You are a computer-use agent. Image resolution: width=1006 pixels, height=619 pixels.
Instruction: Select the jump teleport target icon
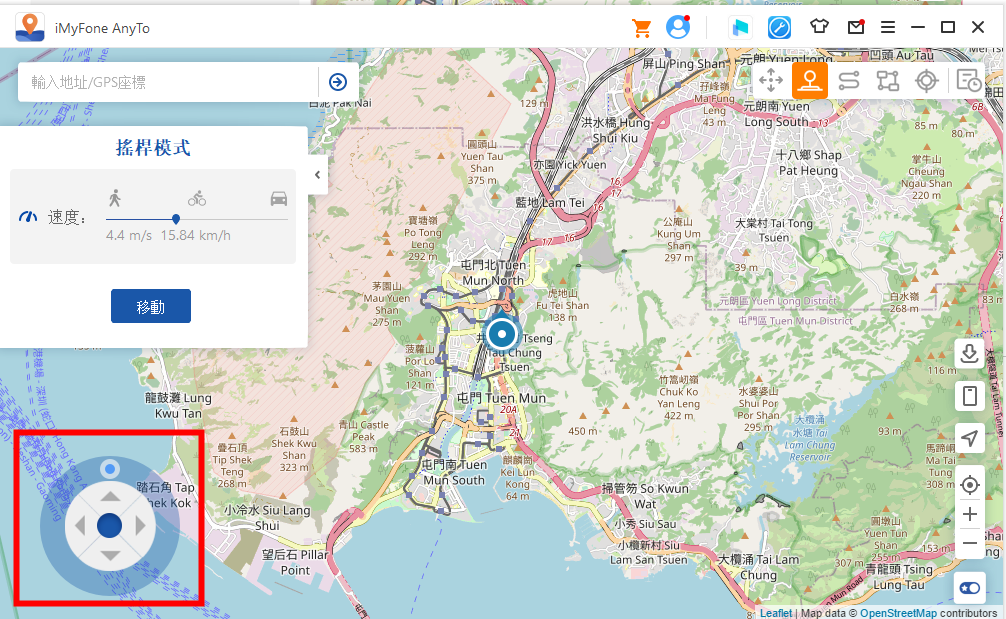click(926, 81)
